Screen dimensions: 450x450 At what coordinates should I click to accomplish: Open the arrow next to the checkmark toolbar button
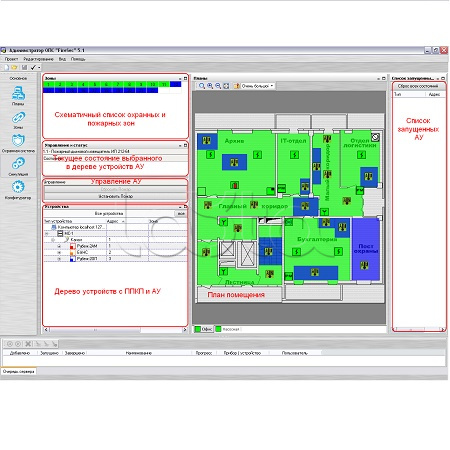click(x=39, y=68)
